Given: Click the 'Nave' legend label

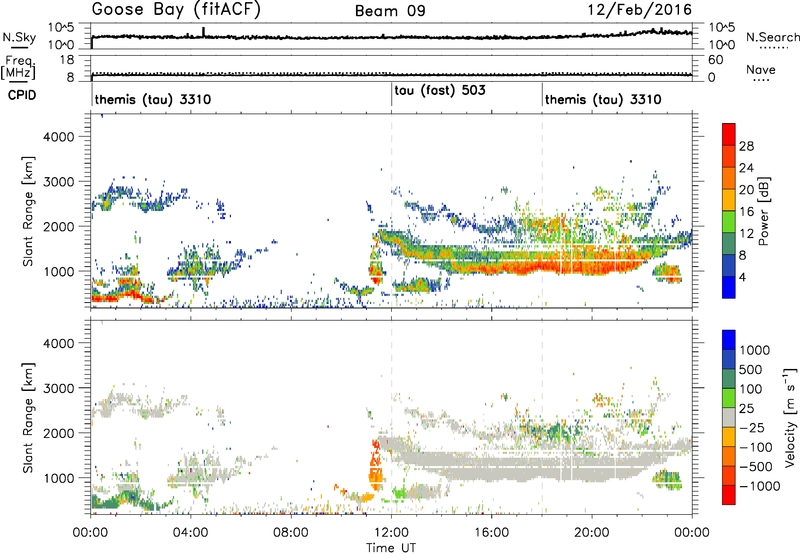Looking at the screenshot, I should click(761, 69).
